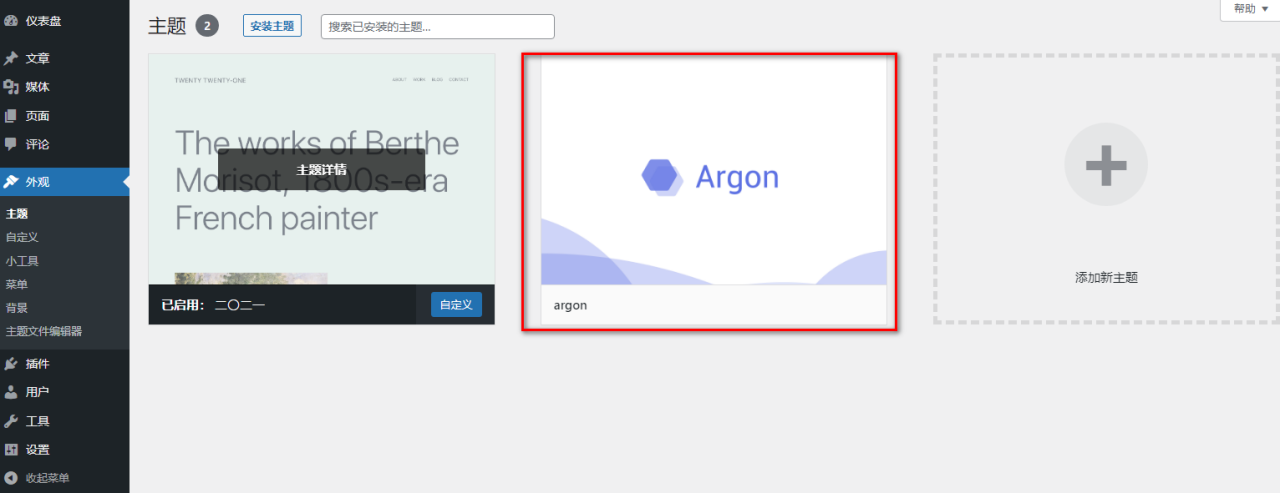Click the plus icon to add theme
This screenshot has height=493, width=1280.
point(1106,165)
